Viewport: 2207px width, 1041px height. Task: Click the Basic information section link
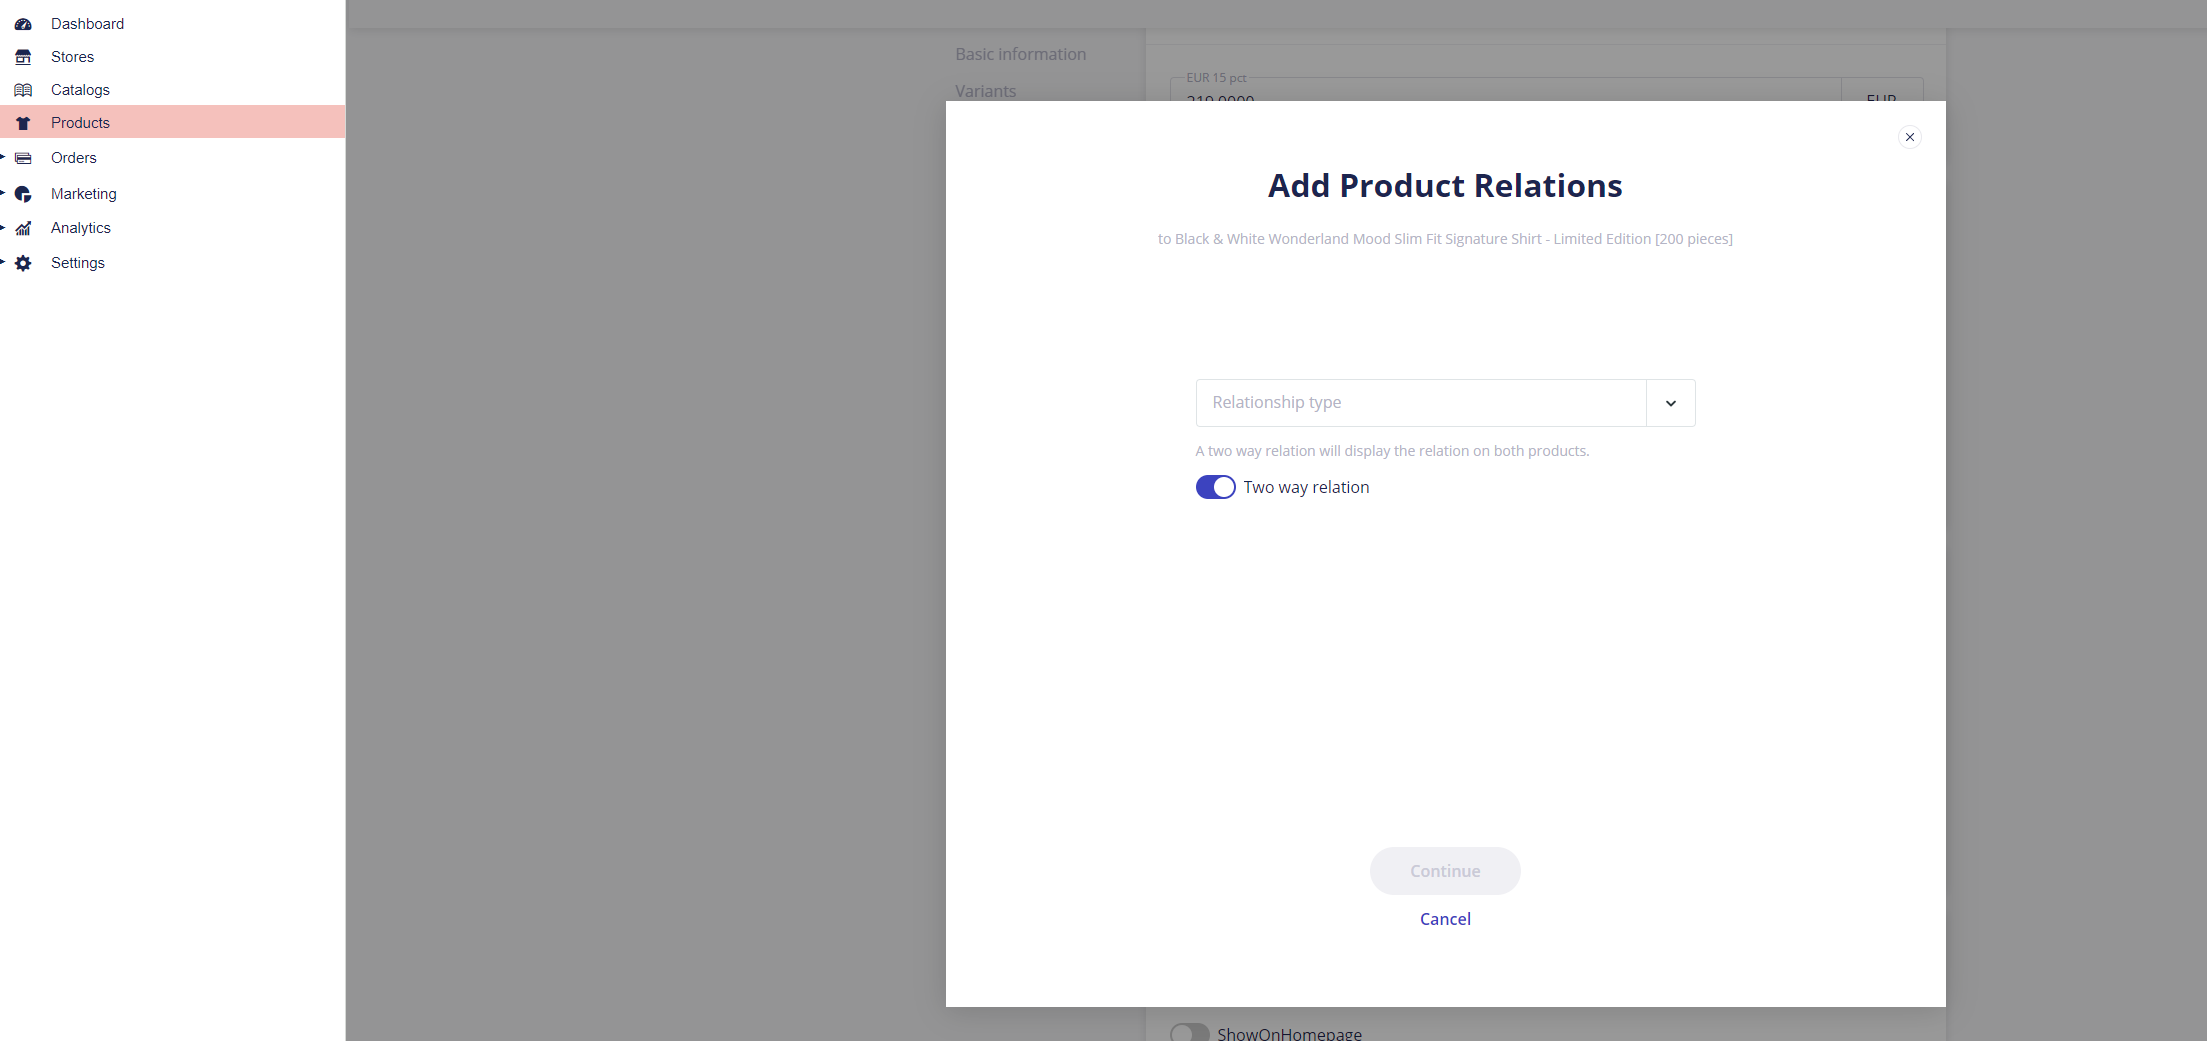click(x=1020, y=54)
